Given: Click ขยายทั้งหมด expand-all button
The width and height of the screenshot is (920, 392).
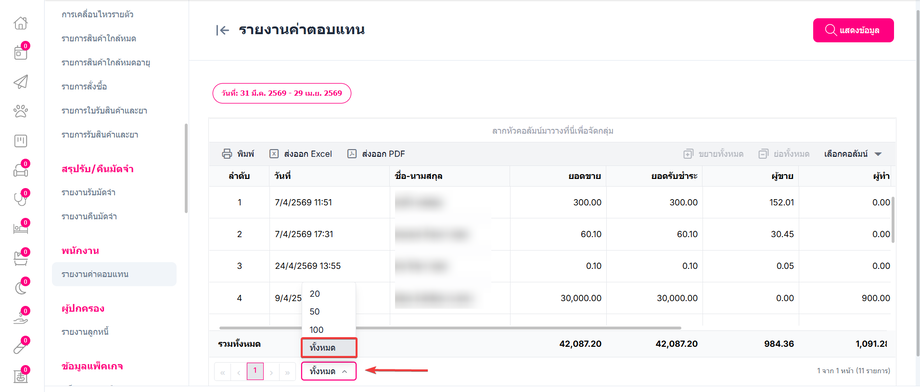Looking at the screenshot, I should (713, 154).
